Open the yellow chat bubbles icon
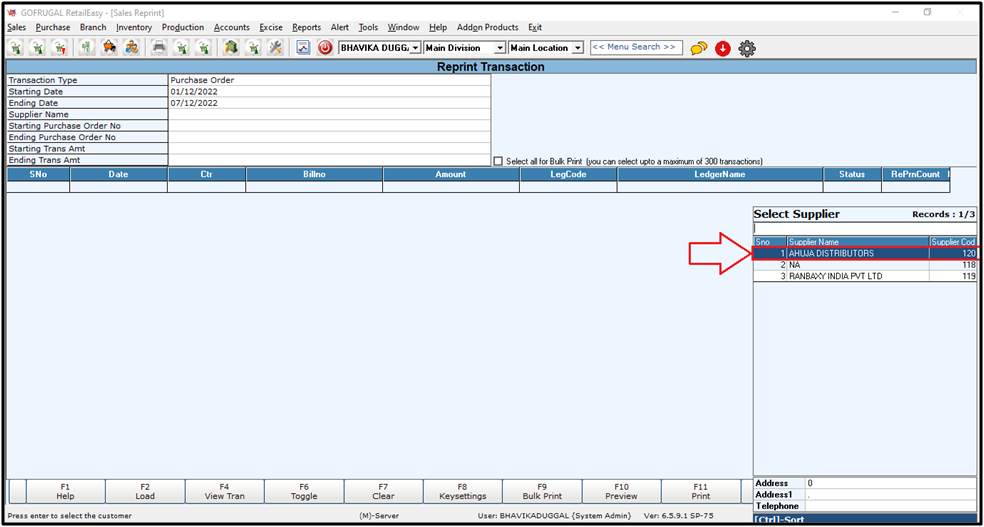Image resolution: width=984 pixels, height=527 pixels. (698, 48)
